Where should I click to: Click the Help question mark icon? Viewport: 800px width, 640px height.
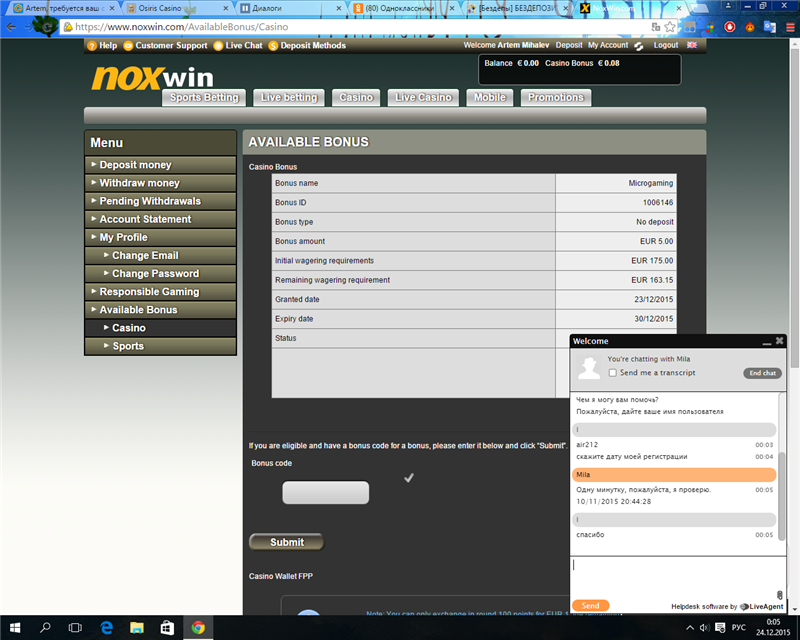(x=91, y=45)
